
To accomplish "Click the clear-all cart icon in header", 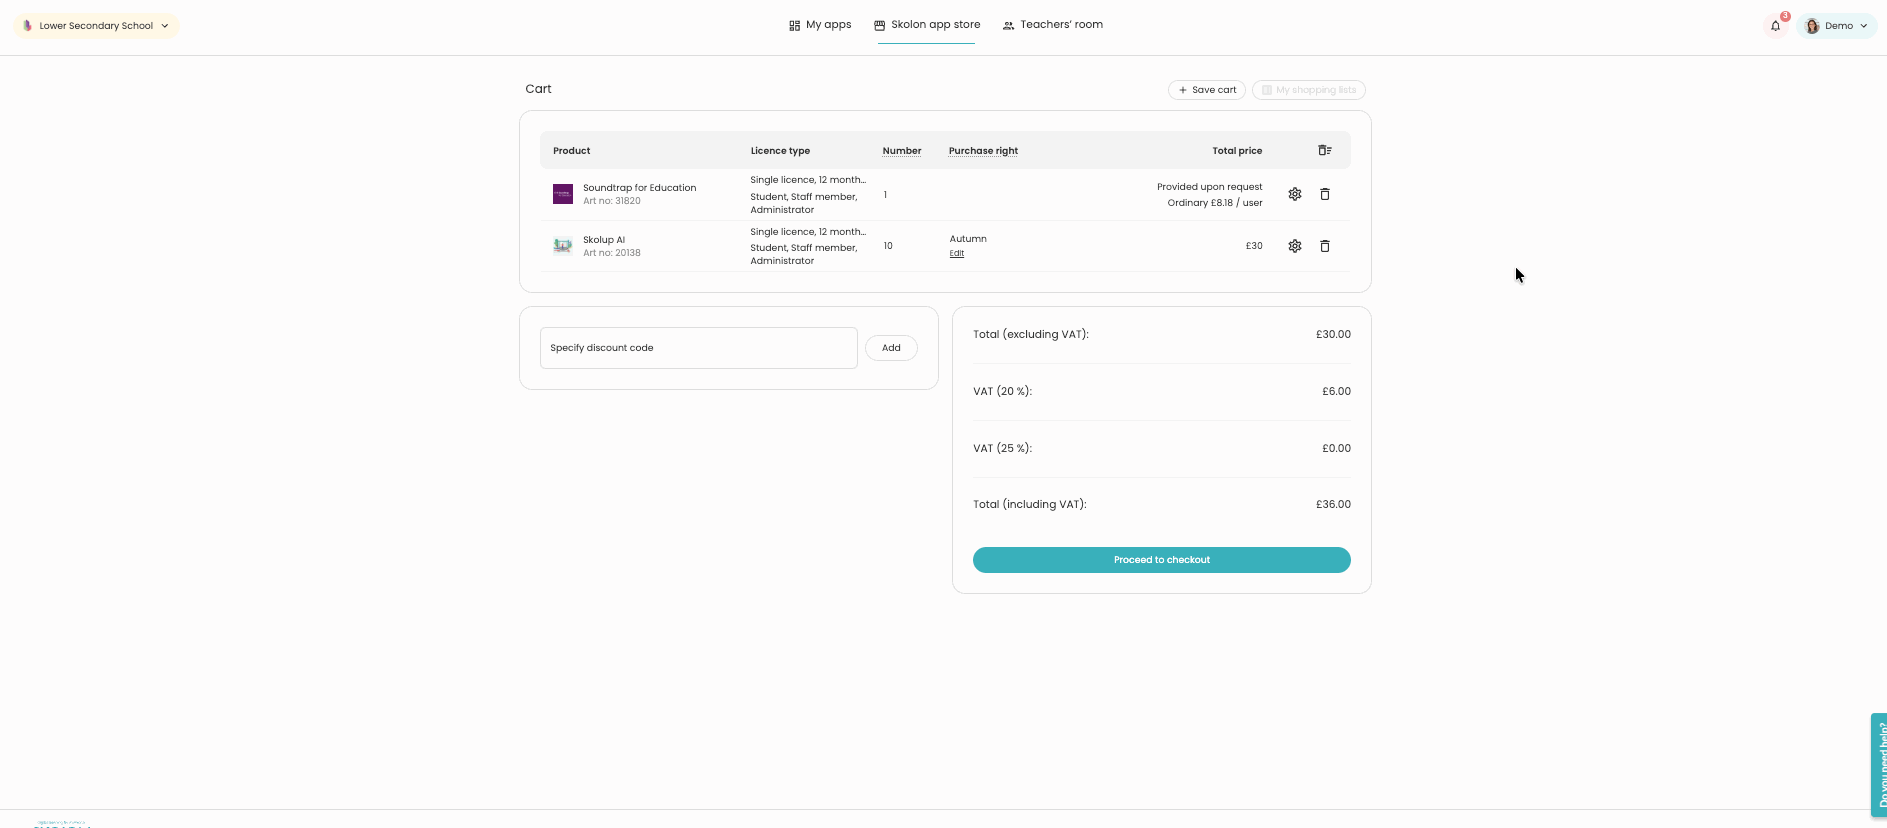I will click(1324, 151).
